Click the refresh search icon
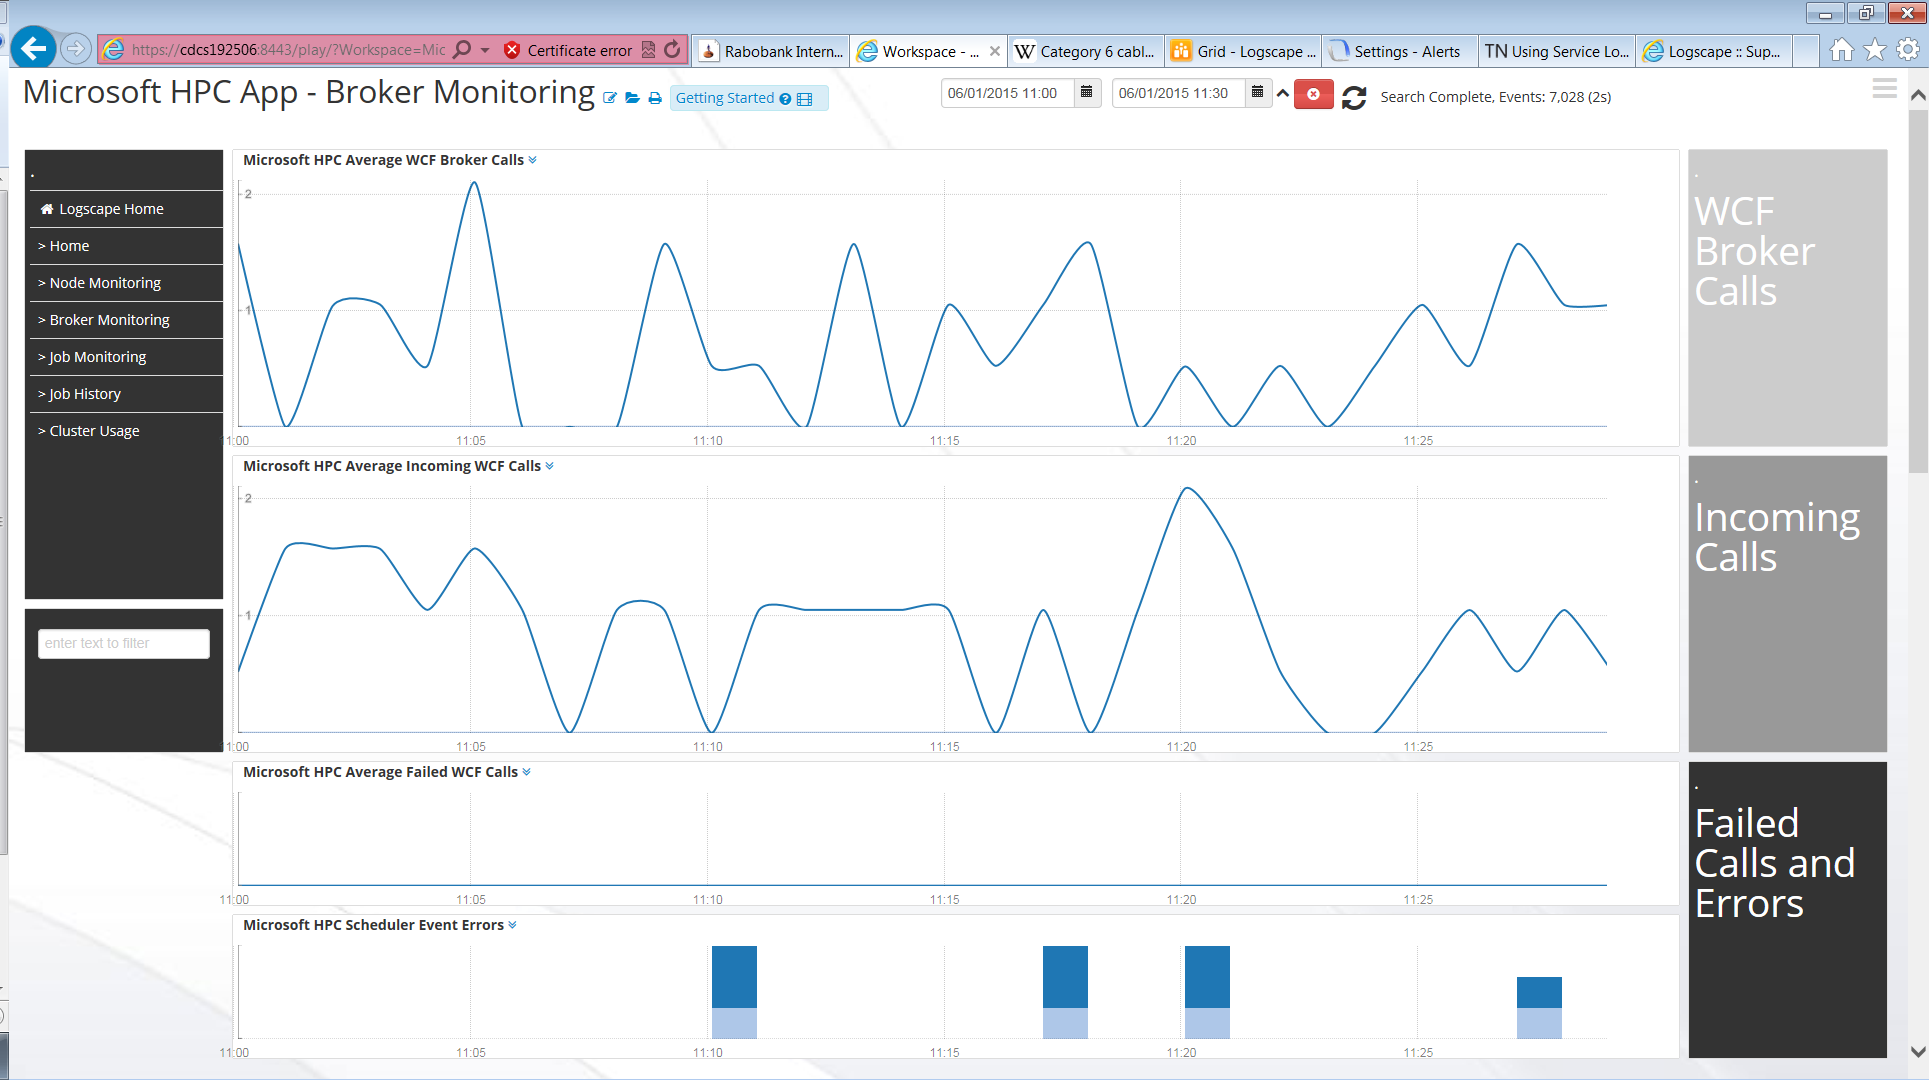This screenshot has width=1929, height=1080. tap(1354, 97)
